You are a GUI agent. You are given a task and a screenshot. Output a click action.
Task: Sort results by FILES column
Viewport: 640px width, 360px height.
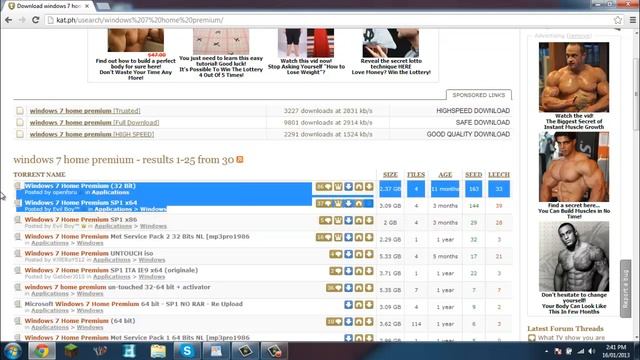tap(416, 174)
